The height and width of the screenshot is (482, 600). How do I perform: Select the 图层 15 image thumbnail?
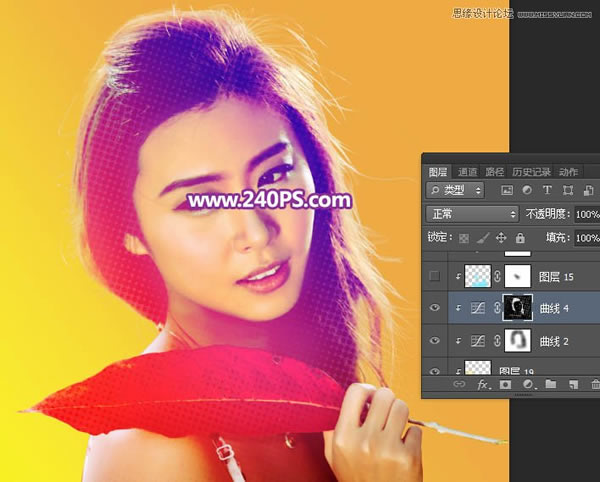[478, 276]
